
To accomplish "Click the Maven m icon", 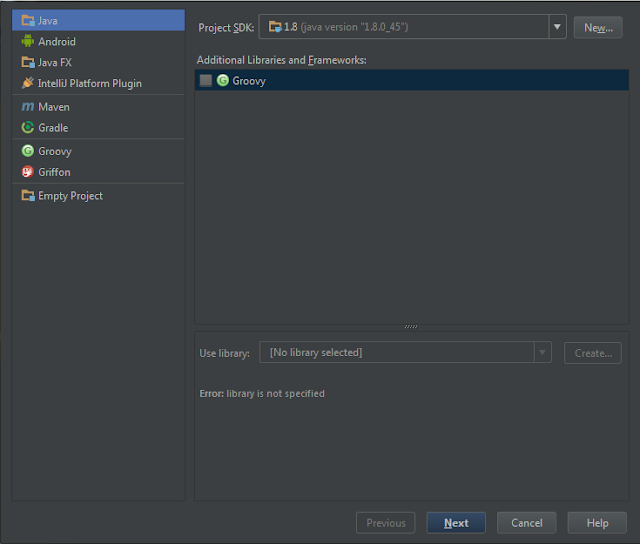I will click(28, 107).
